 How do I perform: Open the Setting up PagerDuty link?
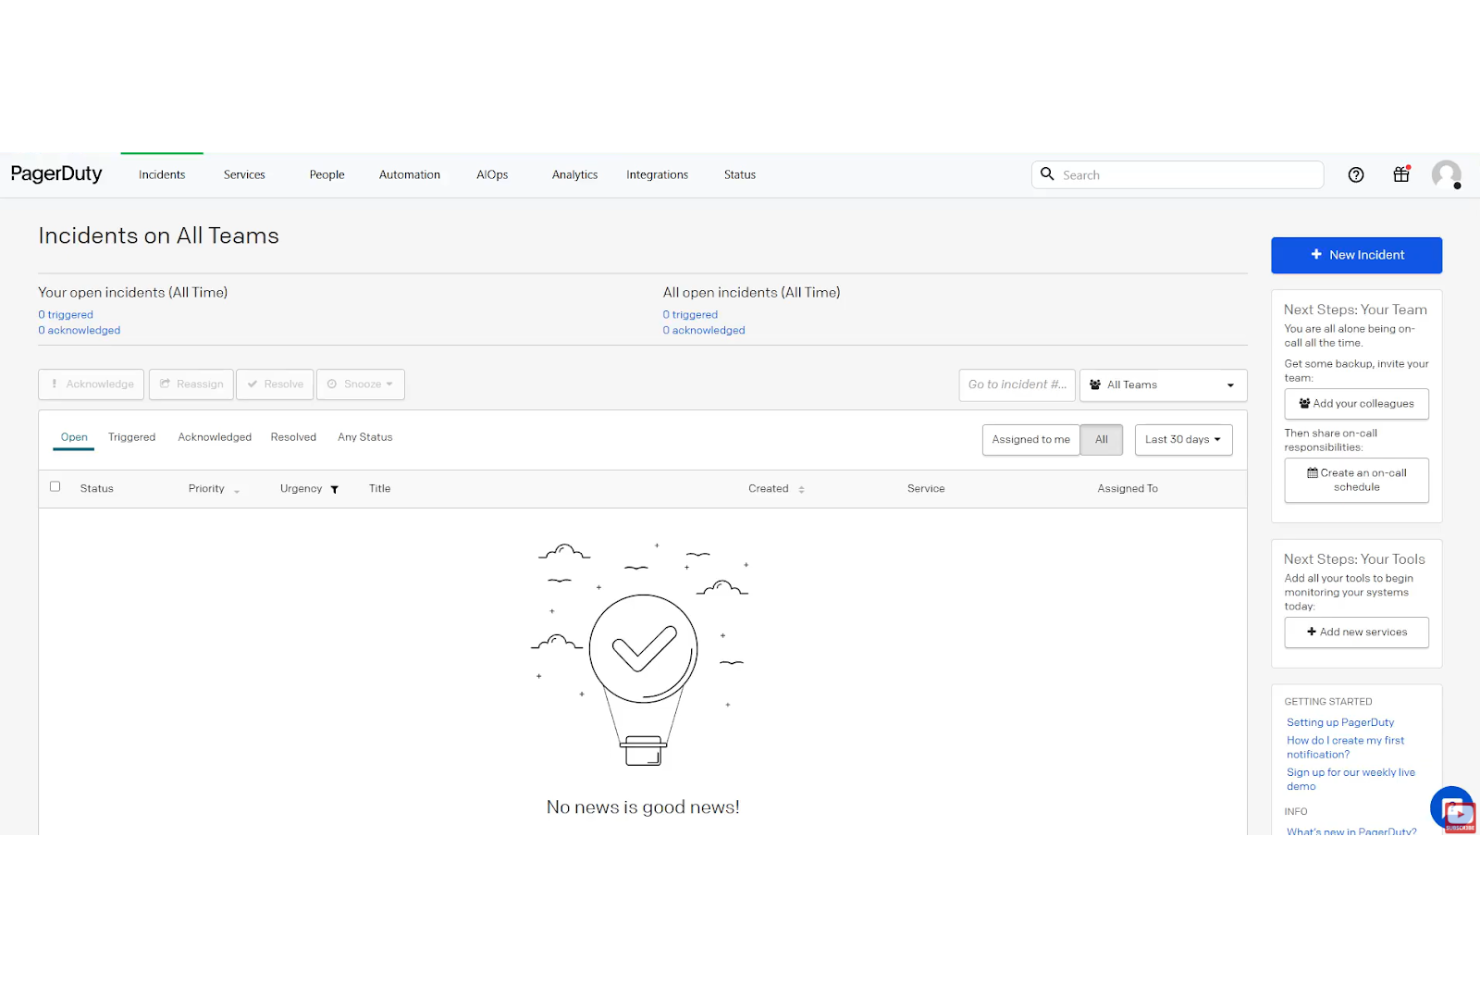click(1339, 722)
